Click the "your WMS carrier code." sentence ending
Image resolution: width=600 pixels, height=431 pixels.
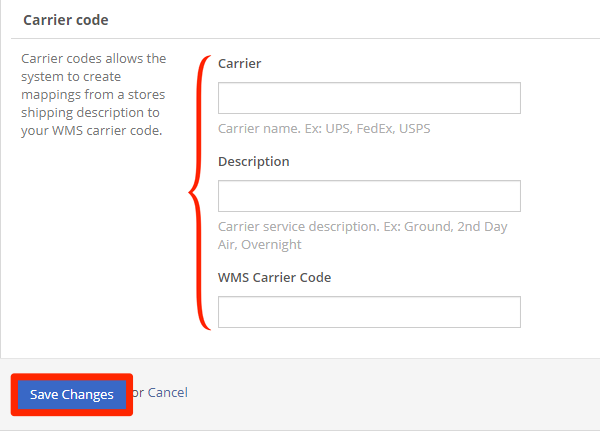point(92,131)
